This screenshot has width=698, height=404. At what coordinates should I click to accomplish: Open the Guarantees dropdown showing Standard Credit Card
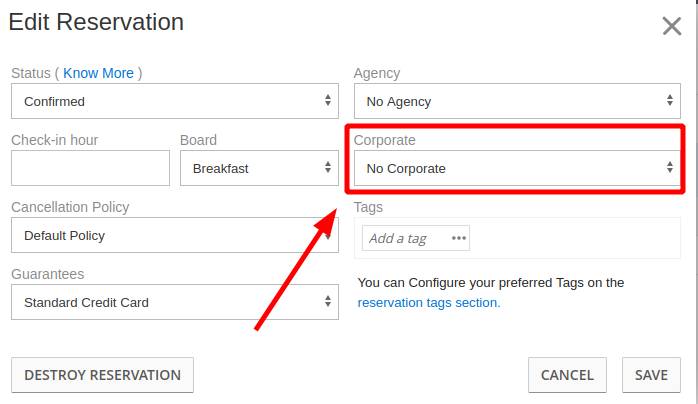point(174,302)
